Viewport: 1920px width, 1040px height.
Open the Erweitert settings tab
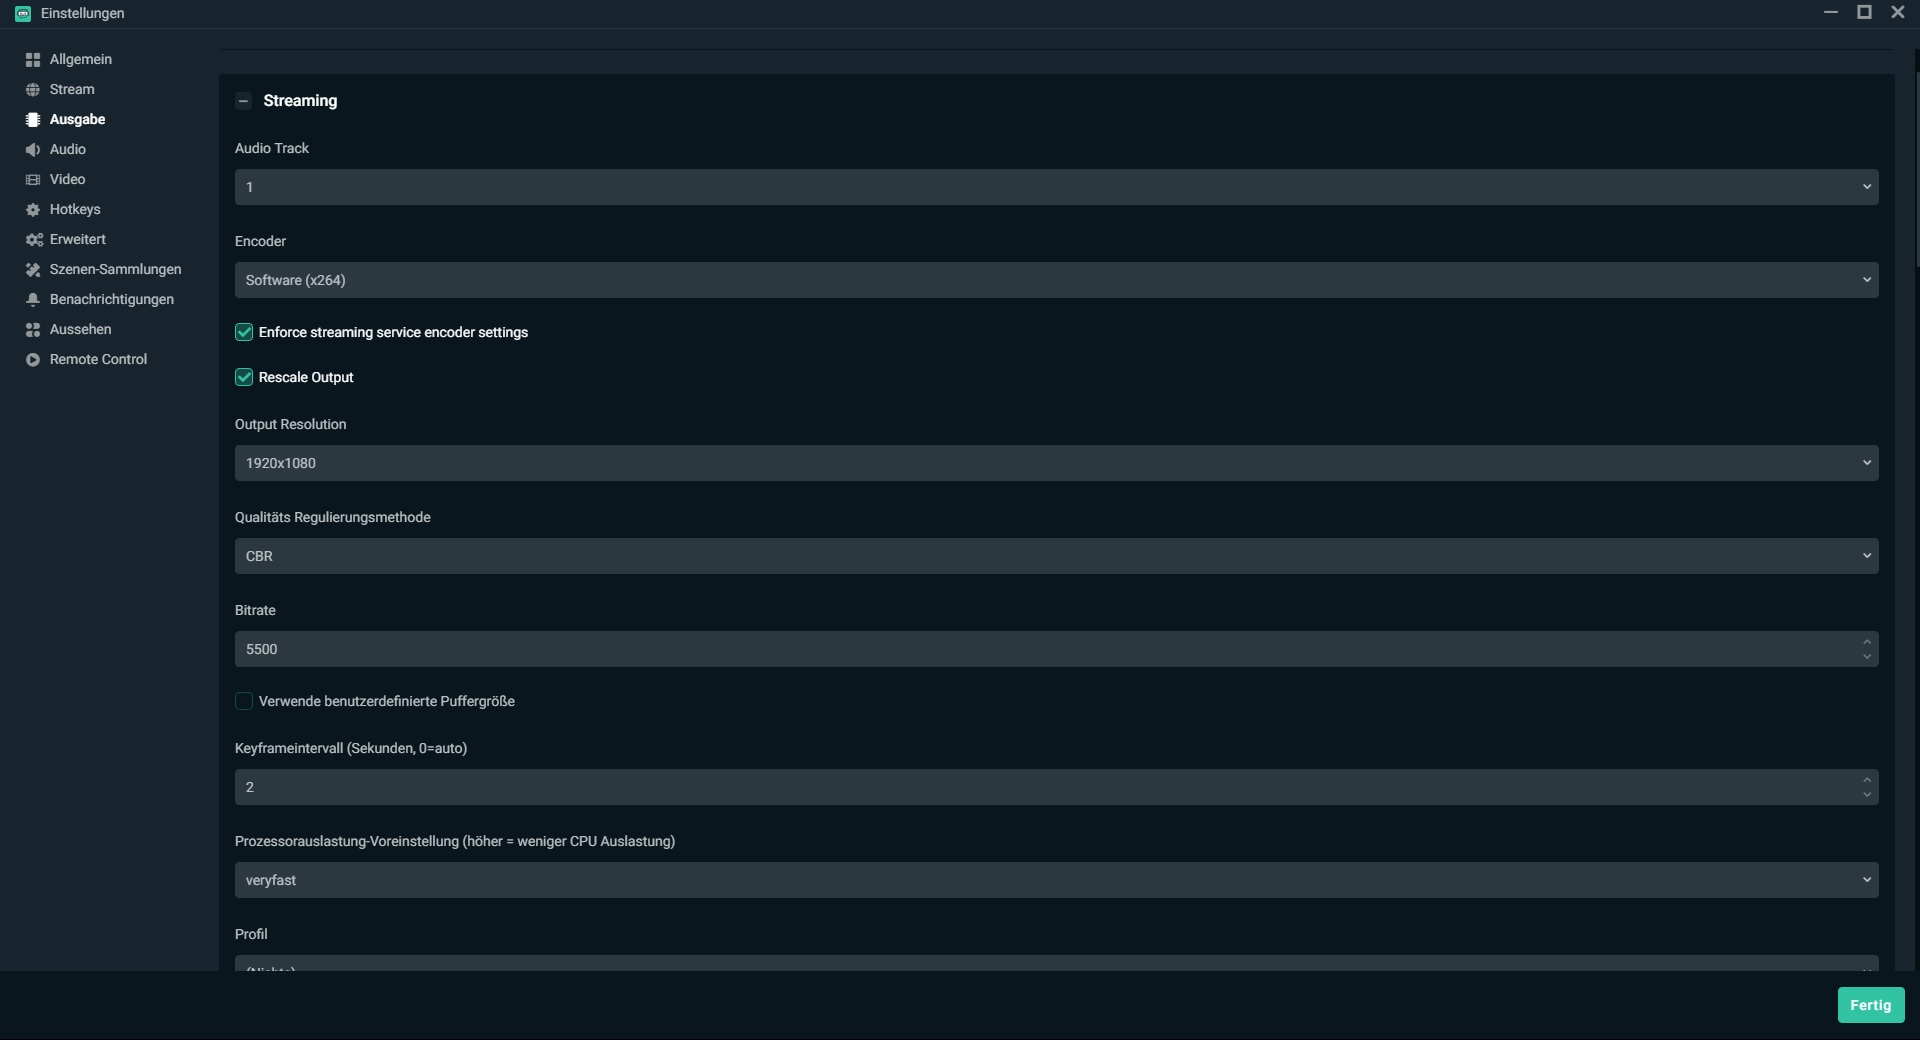click(x=78, y=240)
